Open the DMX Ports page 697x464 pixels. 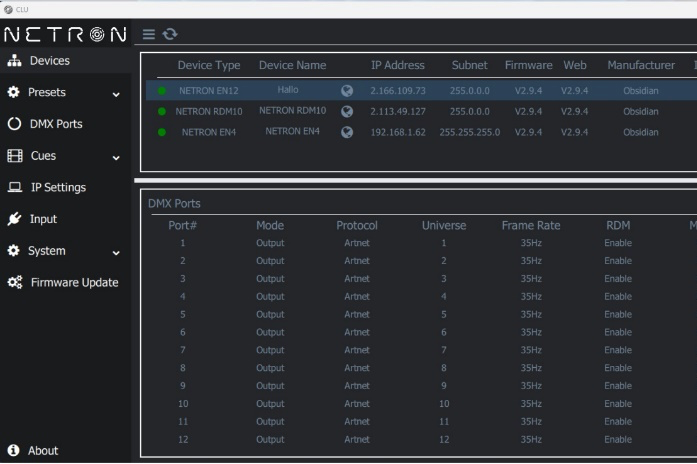pos(56,124)
